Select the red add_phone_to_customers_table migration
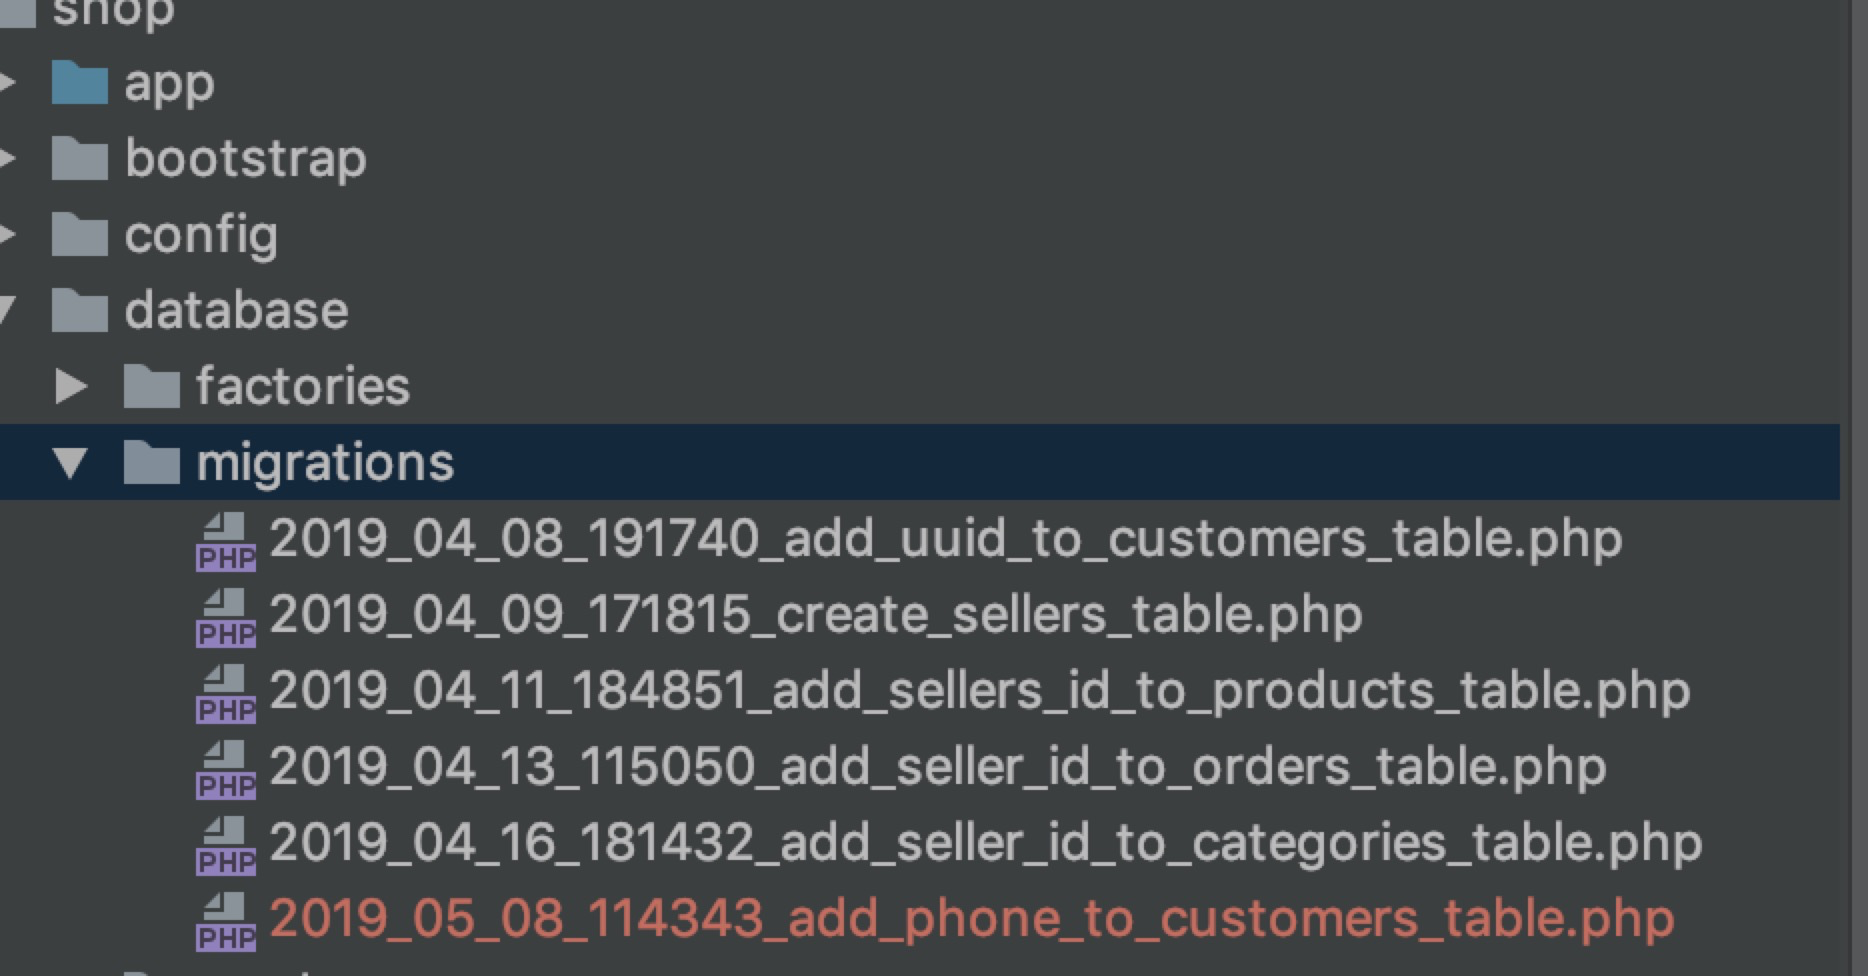1868x976 pixels. [870, 918]
